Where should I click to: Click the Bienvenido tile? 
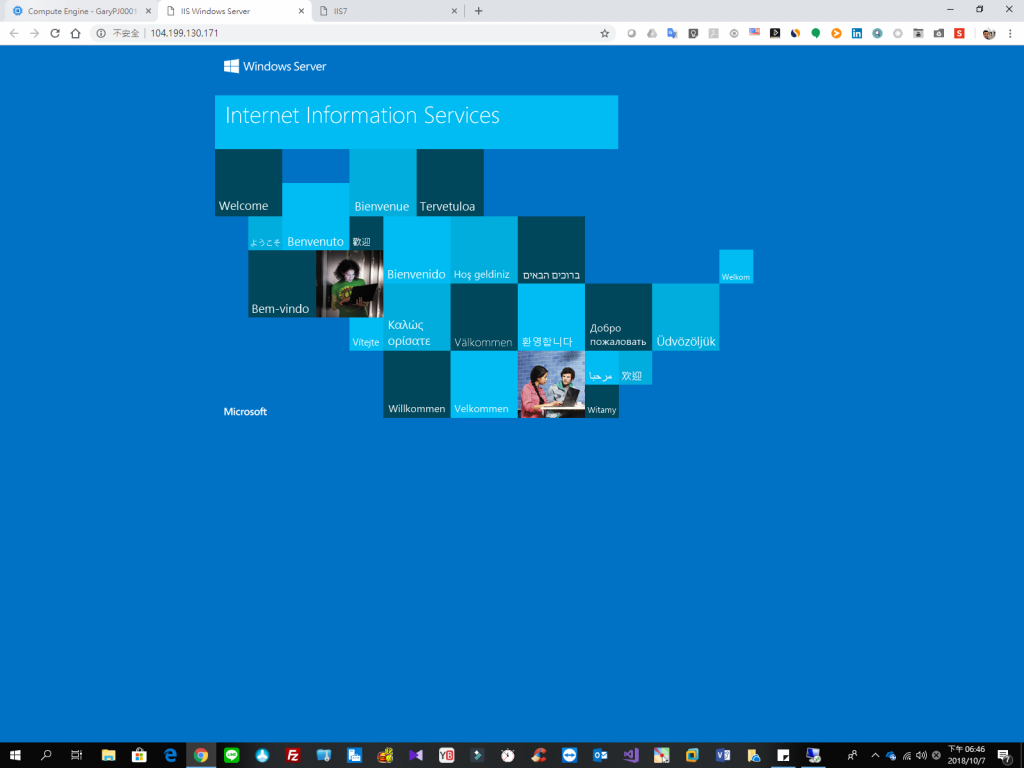(417, 250)
